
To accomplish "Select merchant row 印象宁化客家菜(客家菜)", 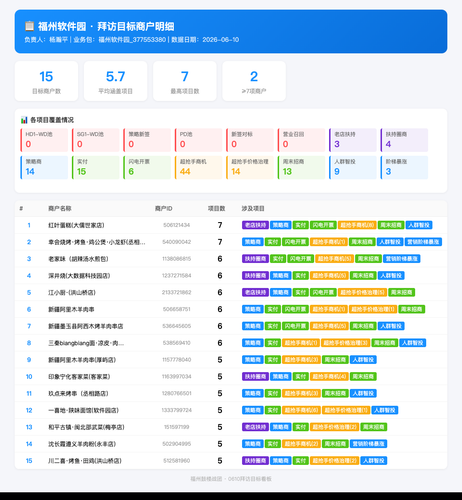I will point(231,377).
